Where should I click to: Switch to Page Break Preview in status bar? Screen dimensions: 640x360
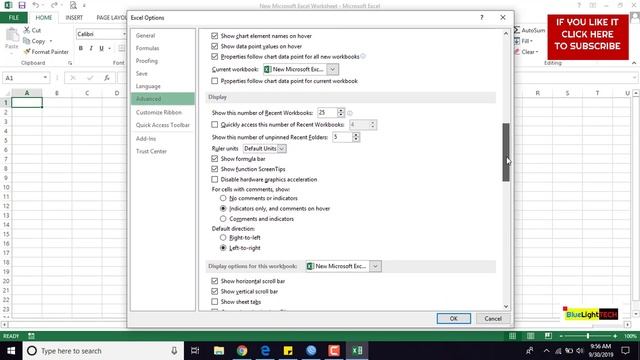[x=548, y=336]
